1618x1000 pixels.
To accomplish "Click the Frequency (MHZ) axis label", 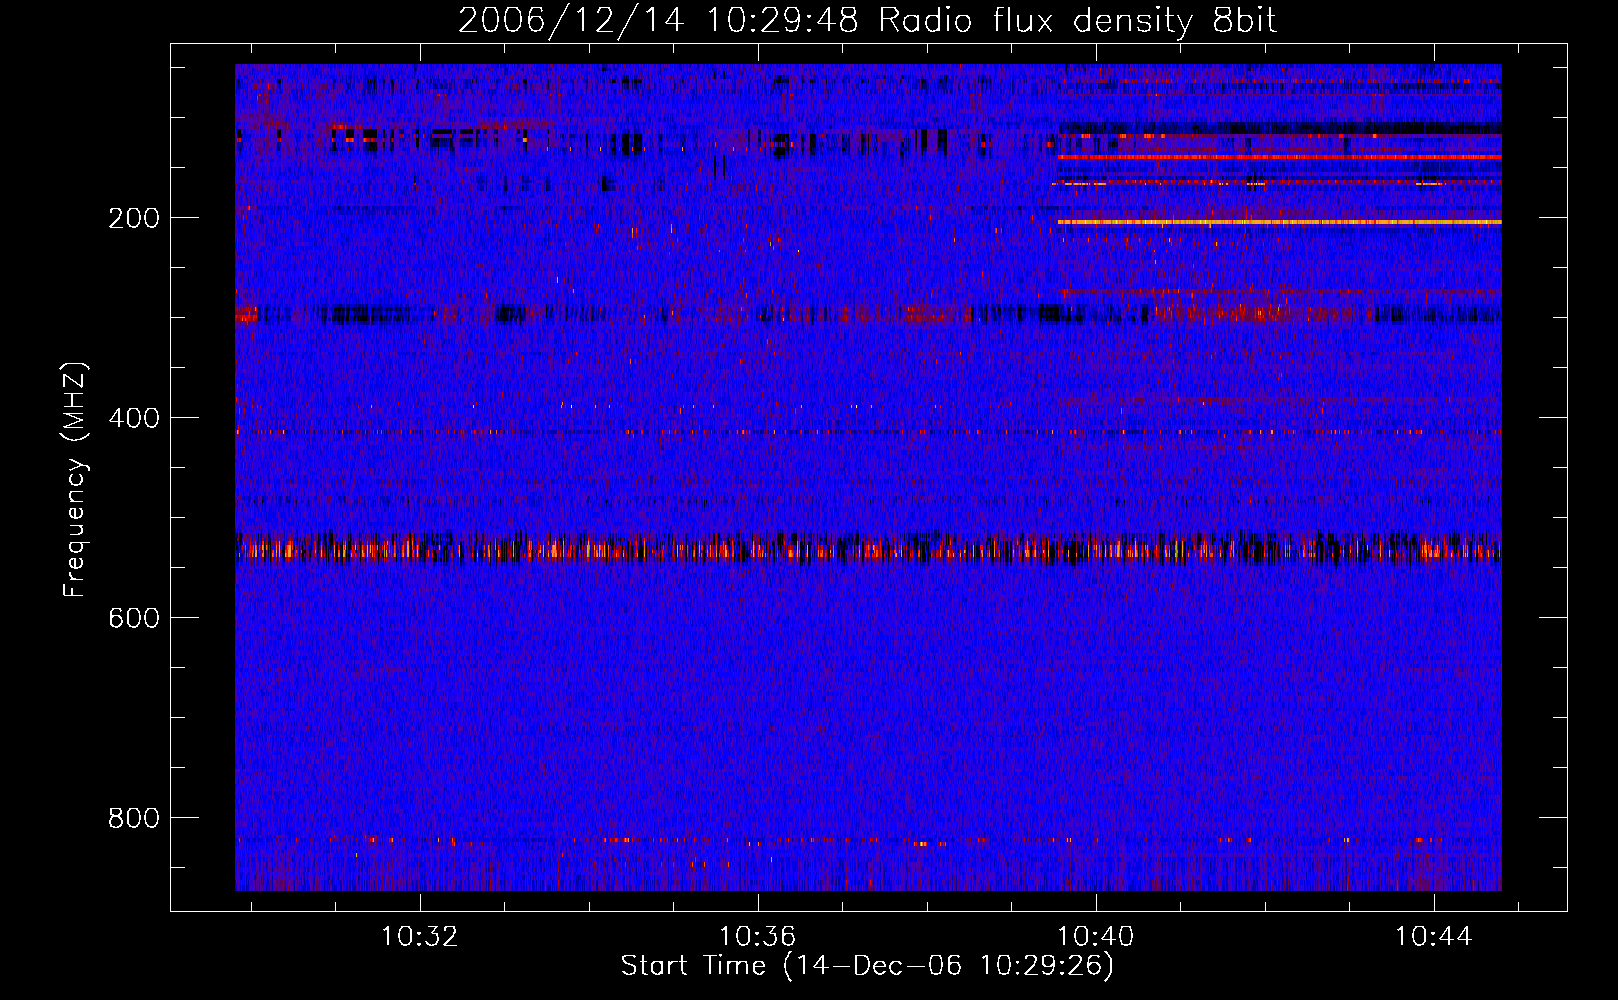I will point(75,480).
